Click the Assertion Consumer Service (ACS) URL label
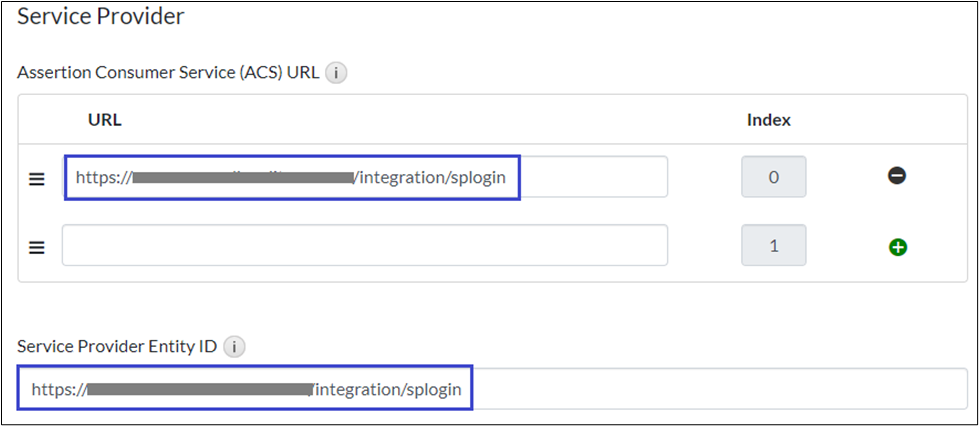This screenshot has height=426, width=979. coord(168,73)
